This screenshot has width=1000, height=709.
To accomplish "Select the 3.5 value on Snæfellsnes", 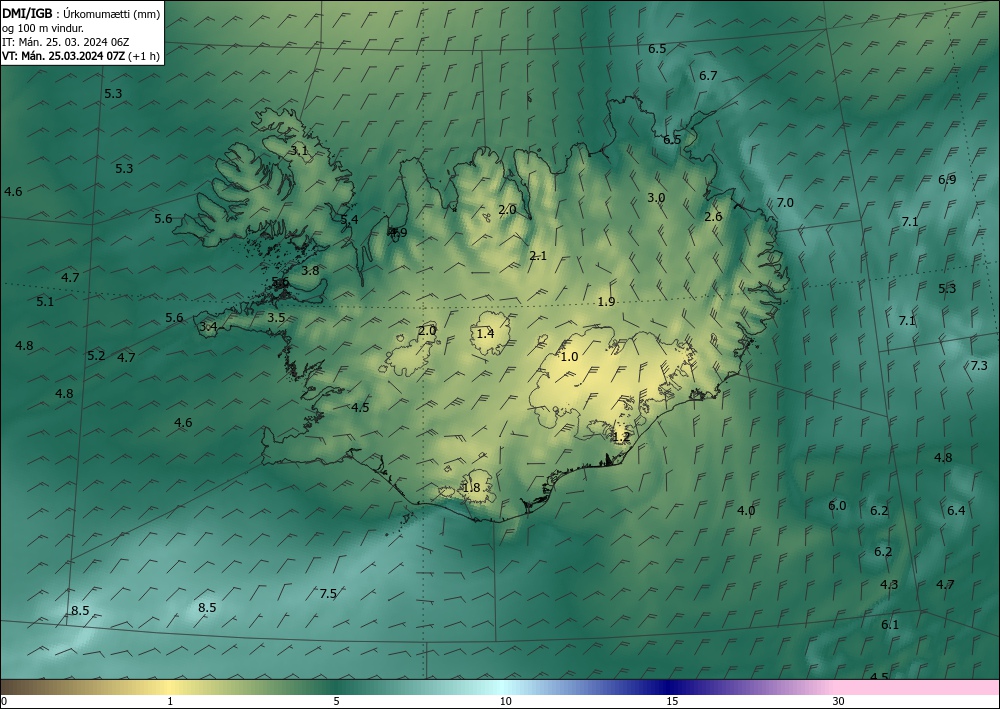I will (x=276, y=318).
